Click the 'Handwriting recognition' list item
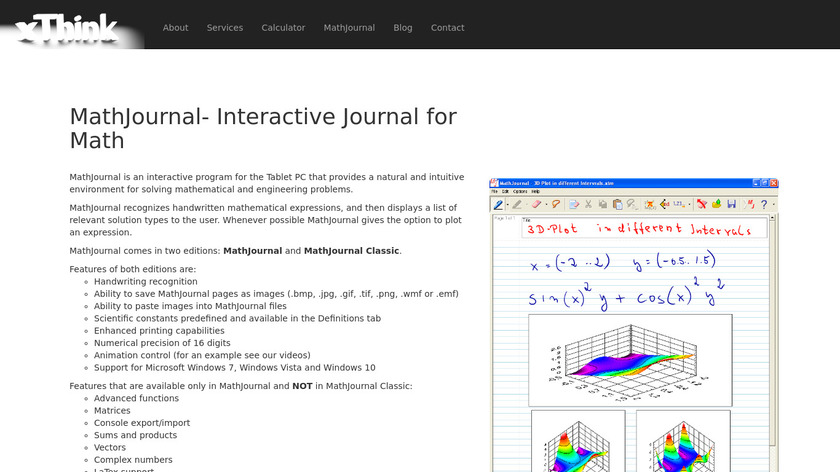This screenshot has width=840, height=472. point(146,281)
